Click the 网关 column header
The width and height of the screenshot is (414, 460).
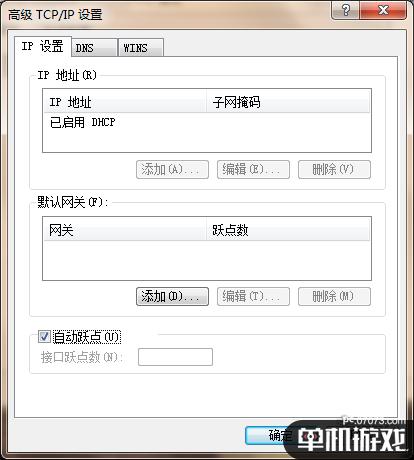click(125, 230)
